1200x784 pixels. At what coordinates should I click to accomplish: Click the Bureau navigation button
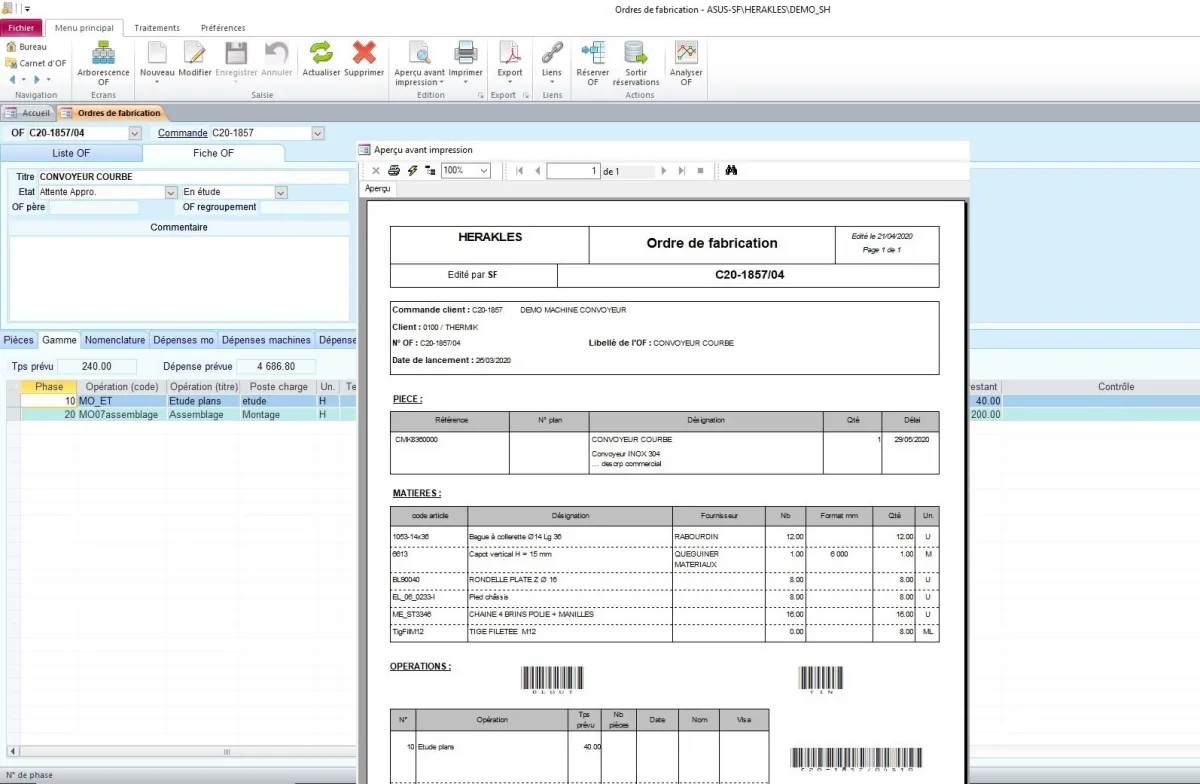[32, 47]
